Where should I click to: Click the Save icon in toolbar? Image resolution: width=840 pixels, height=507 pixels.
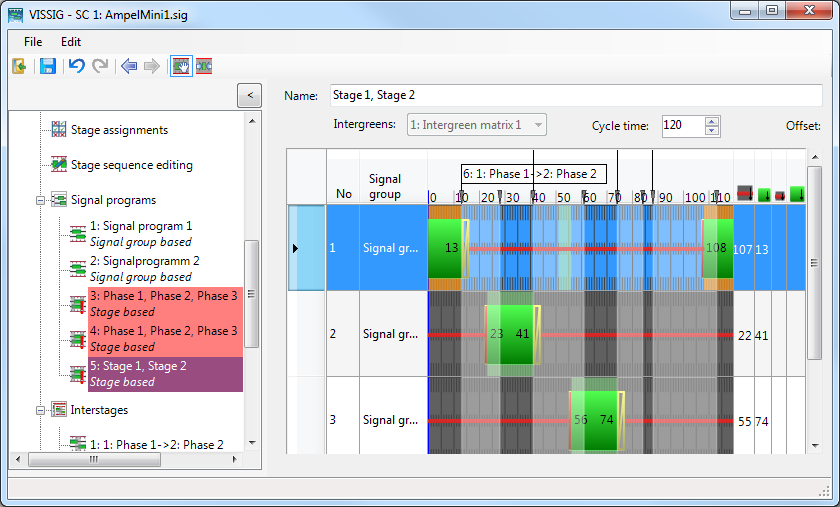point(47,66)
